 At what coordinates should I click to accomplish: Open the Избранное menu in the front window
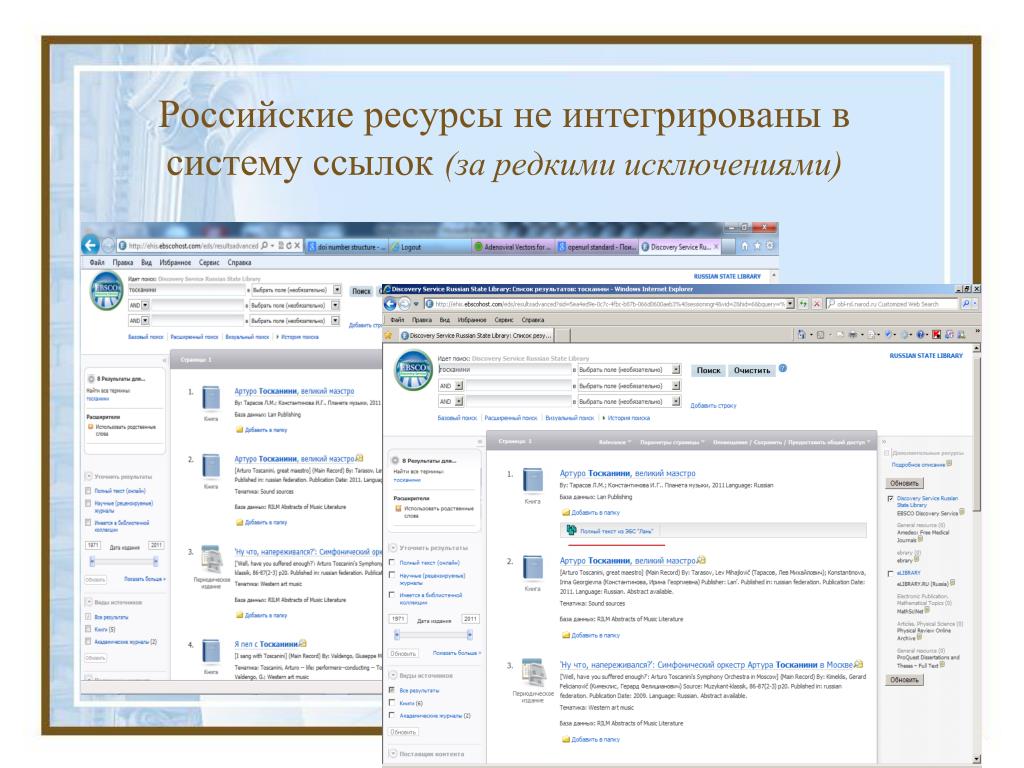[x=472, y=320]
